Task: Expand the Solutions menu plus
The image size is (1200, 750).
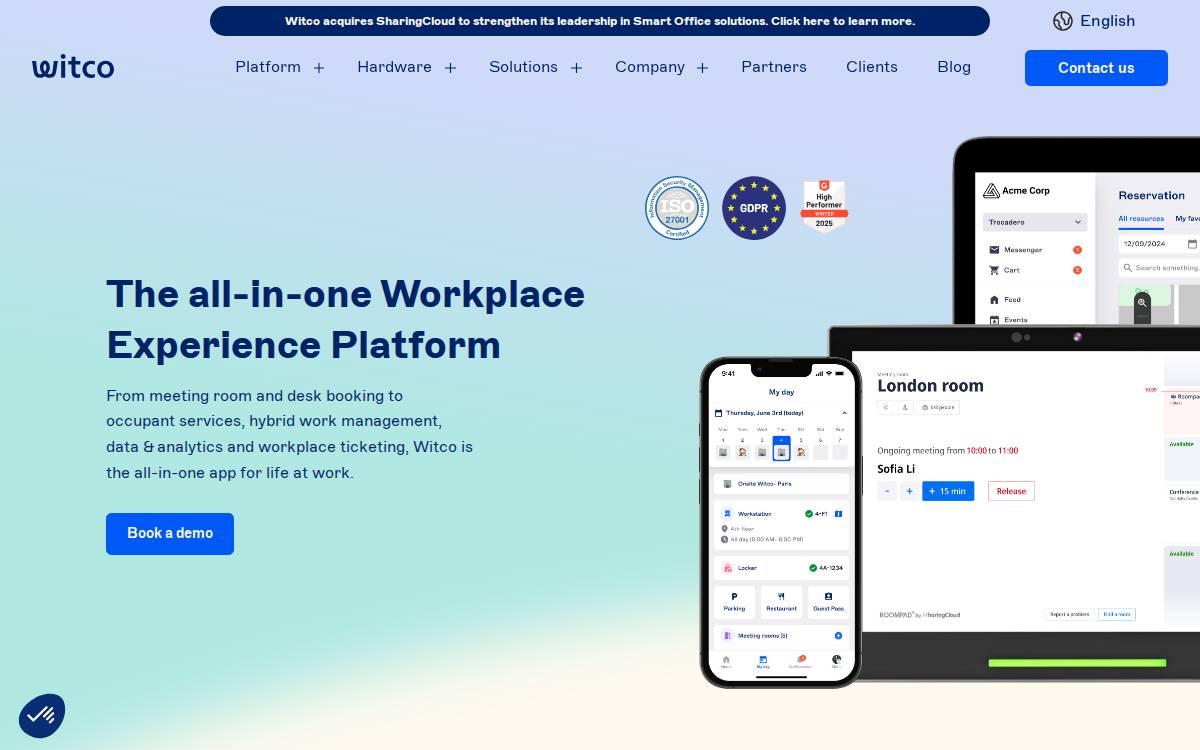Action: pos(576,68)
